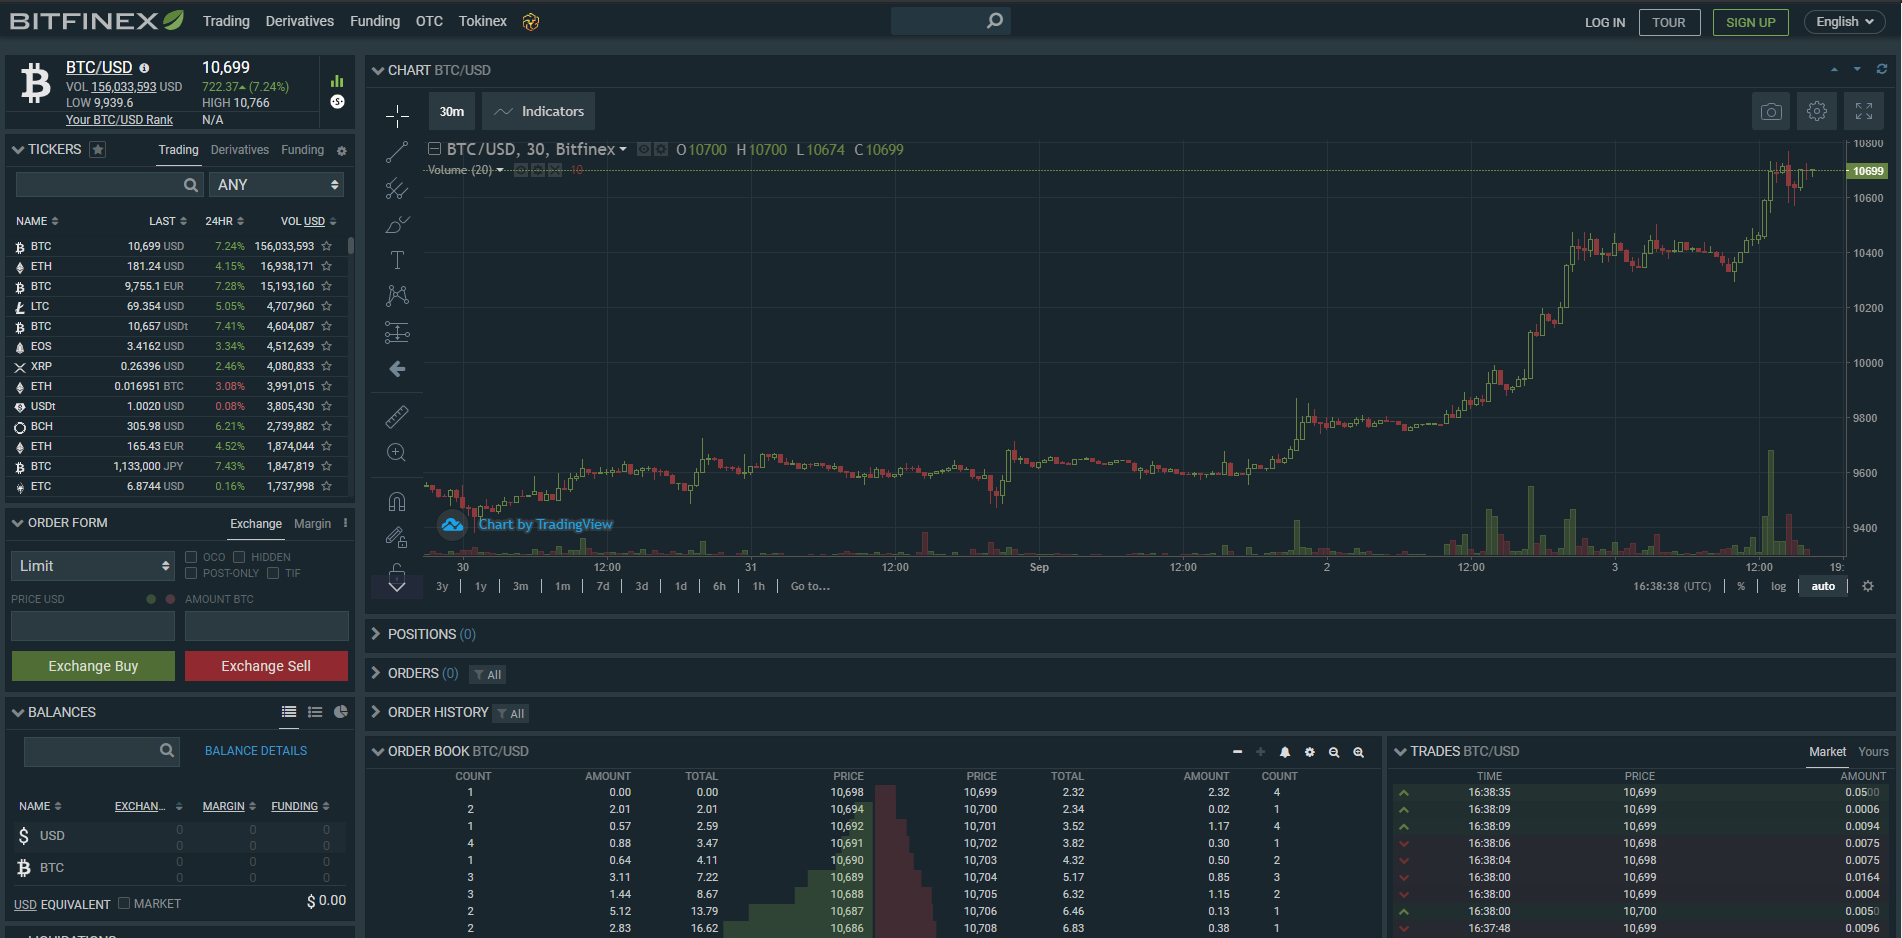Open the green bar chart icon near BTC/USD
The width and height of the screenshot is (1902, 938).
337,81
